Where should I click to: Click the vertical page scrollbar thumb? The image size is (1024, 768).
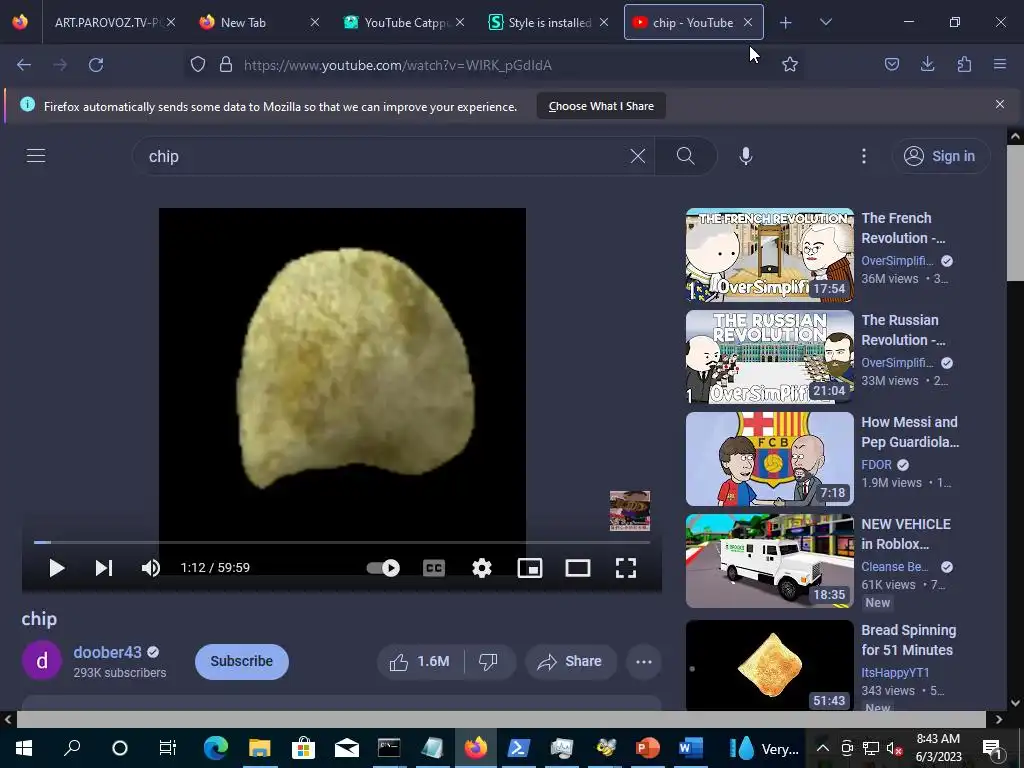click(1015, 213)
